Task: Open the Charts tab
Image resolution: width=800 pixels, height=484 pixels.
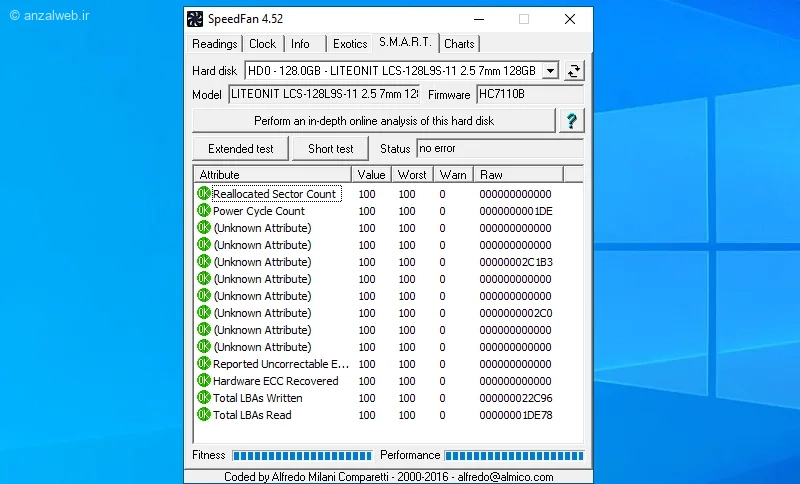Action: click(x=459, y=44)
